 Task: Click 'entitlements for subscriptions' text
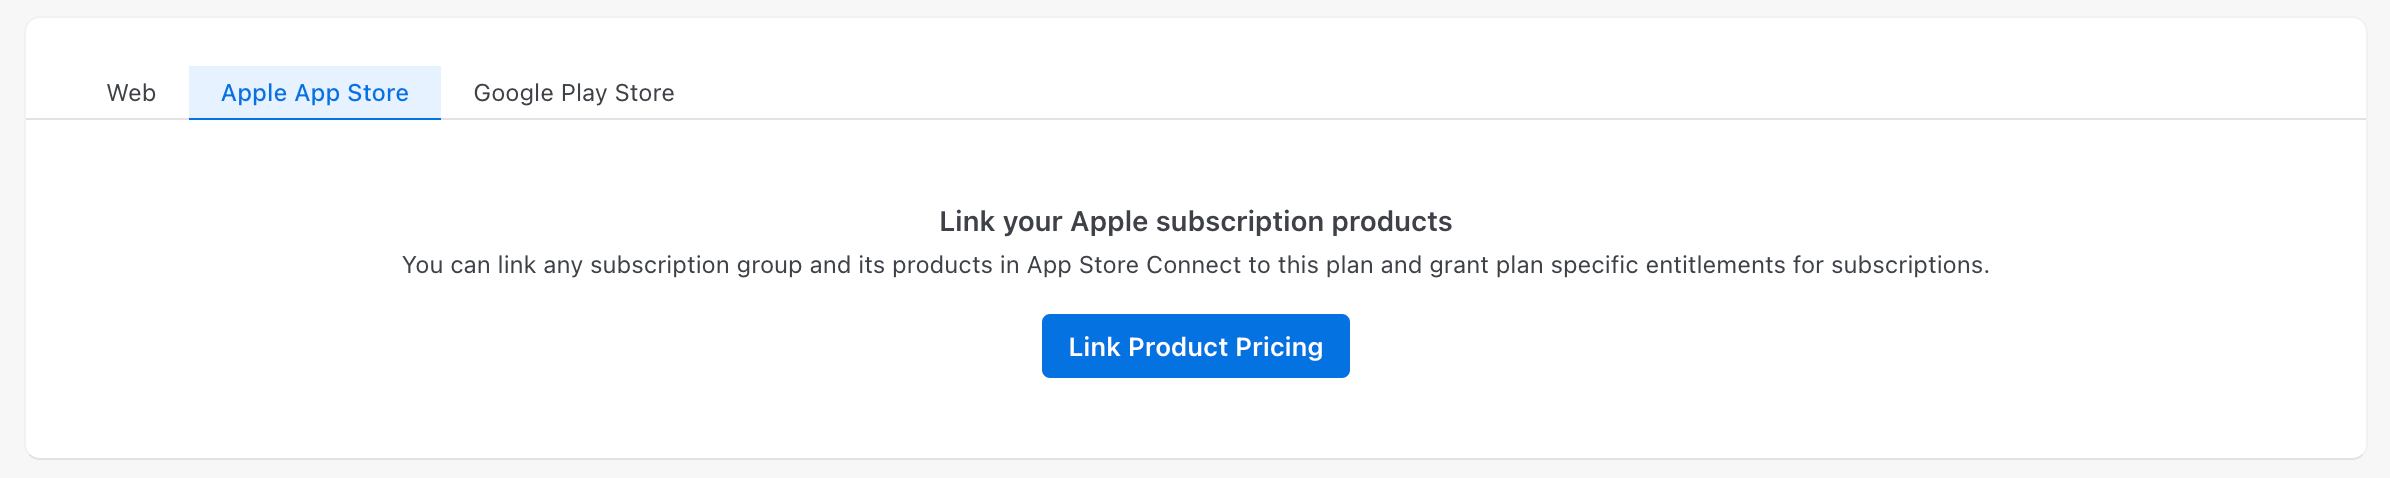1817,265
